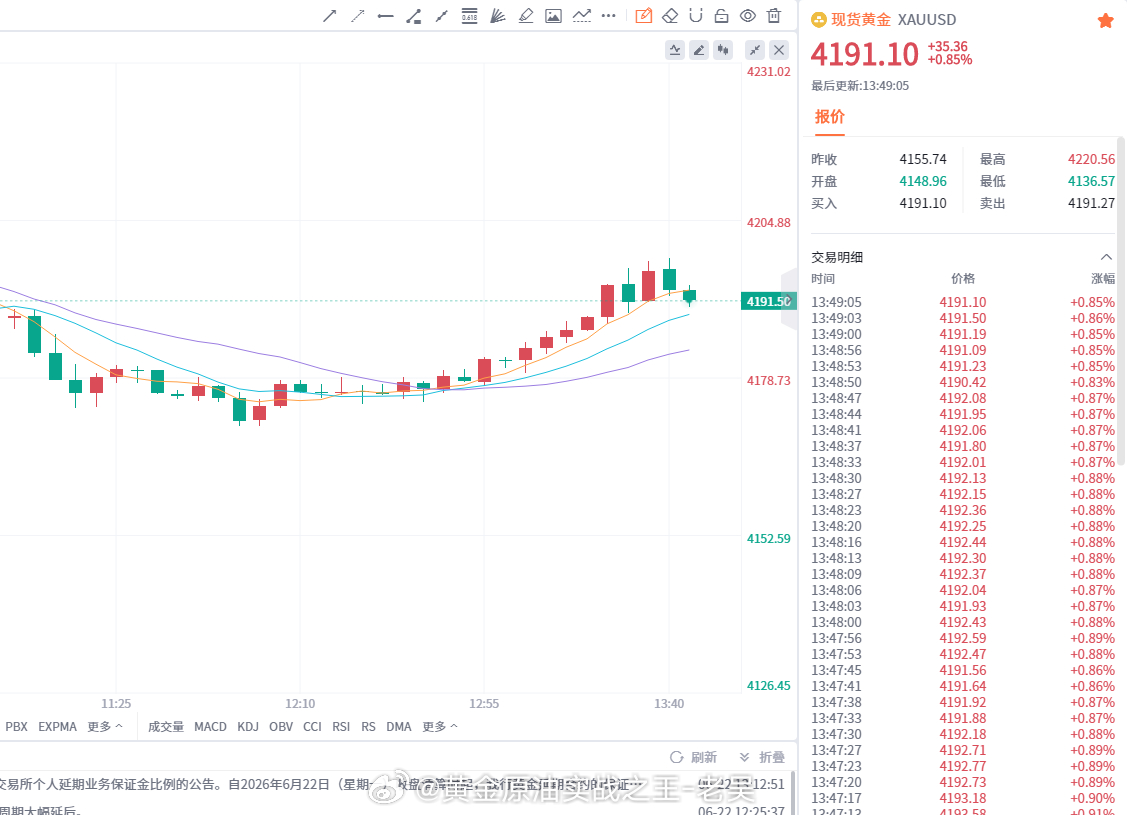Screen dimensions: 1127x815
Task: Collapse the 交易明细 section chevron
Action: [x=1106, y=257]
